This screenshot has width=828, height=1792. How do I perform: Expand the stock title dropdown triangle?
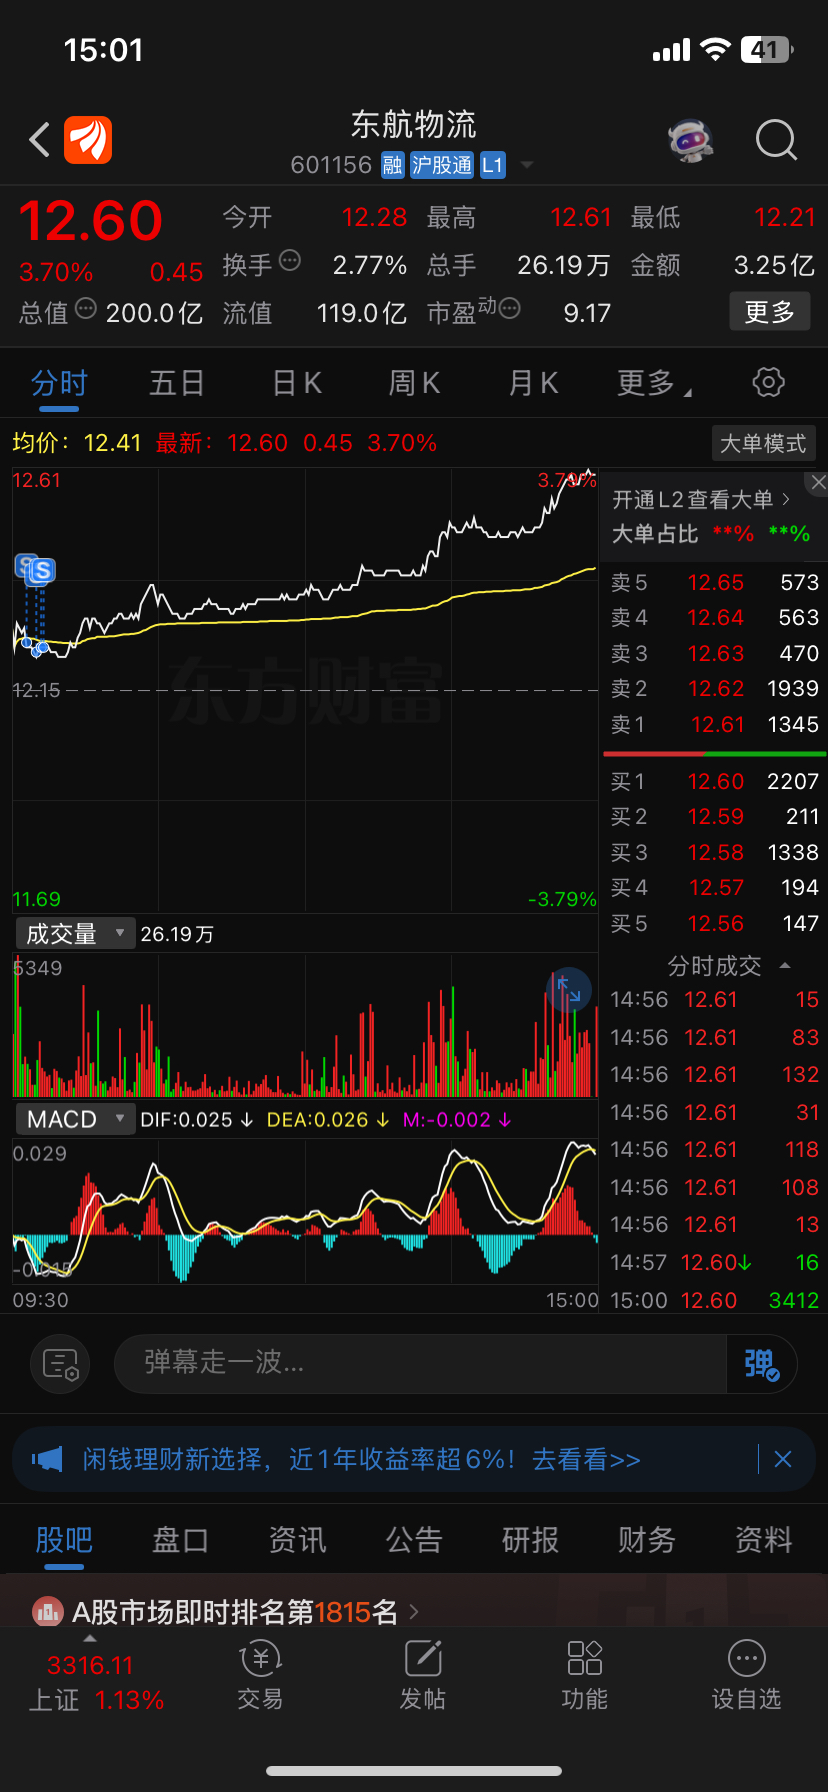[x=527, y=166]
